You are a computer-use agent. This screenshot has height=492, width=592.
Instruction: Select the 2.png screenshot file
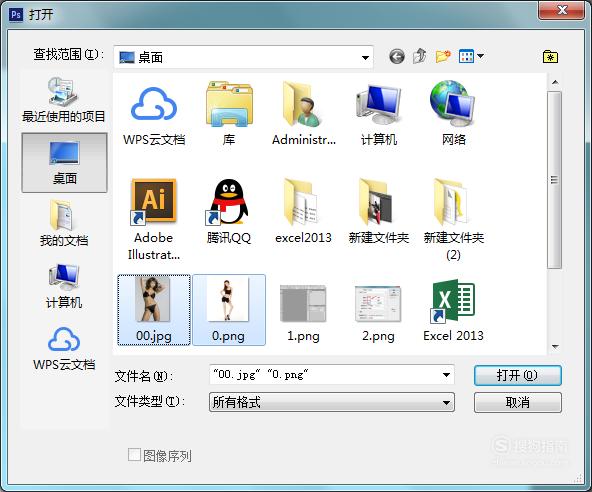pos(379,313)
